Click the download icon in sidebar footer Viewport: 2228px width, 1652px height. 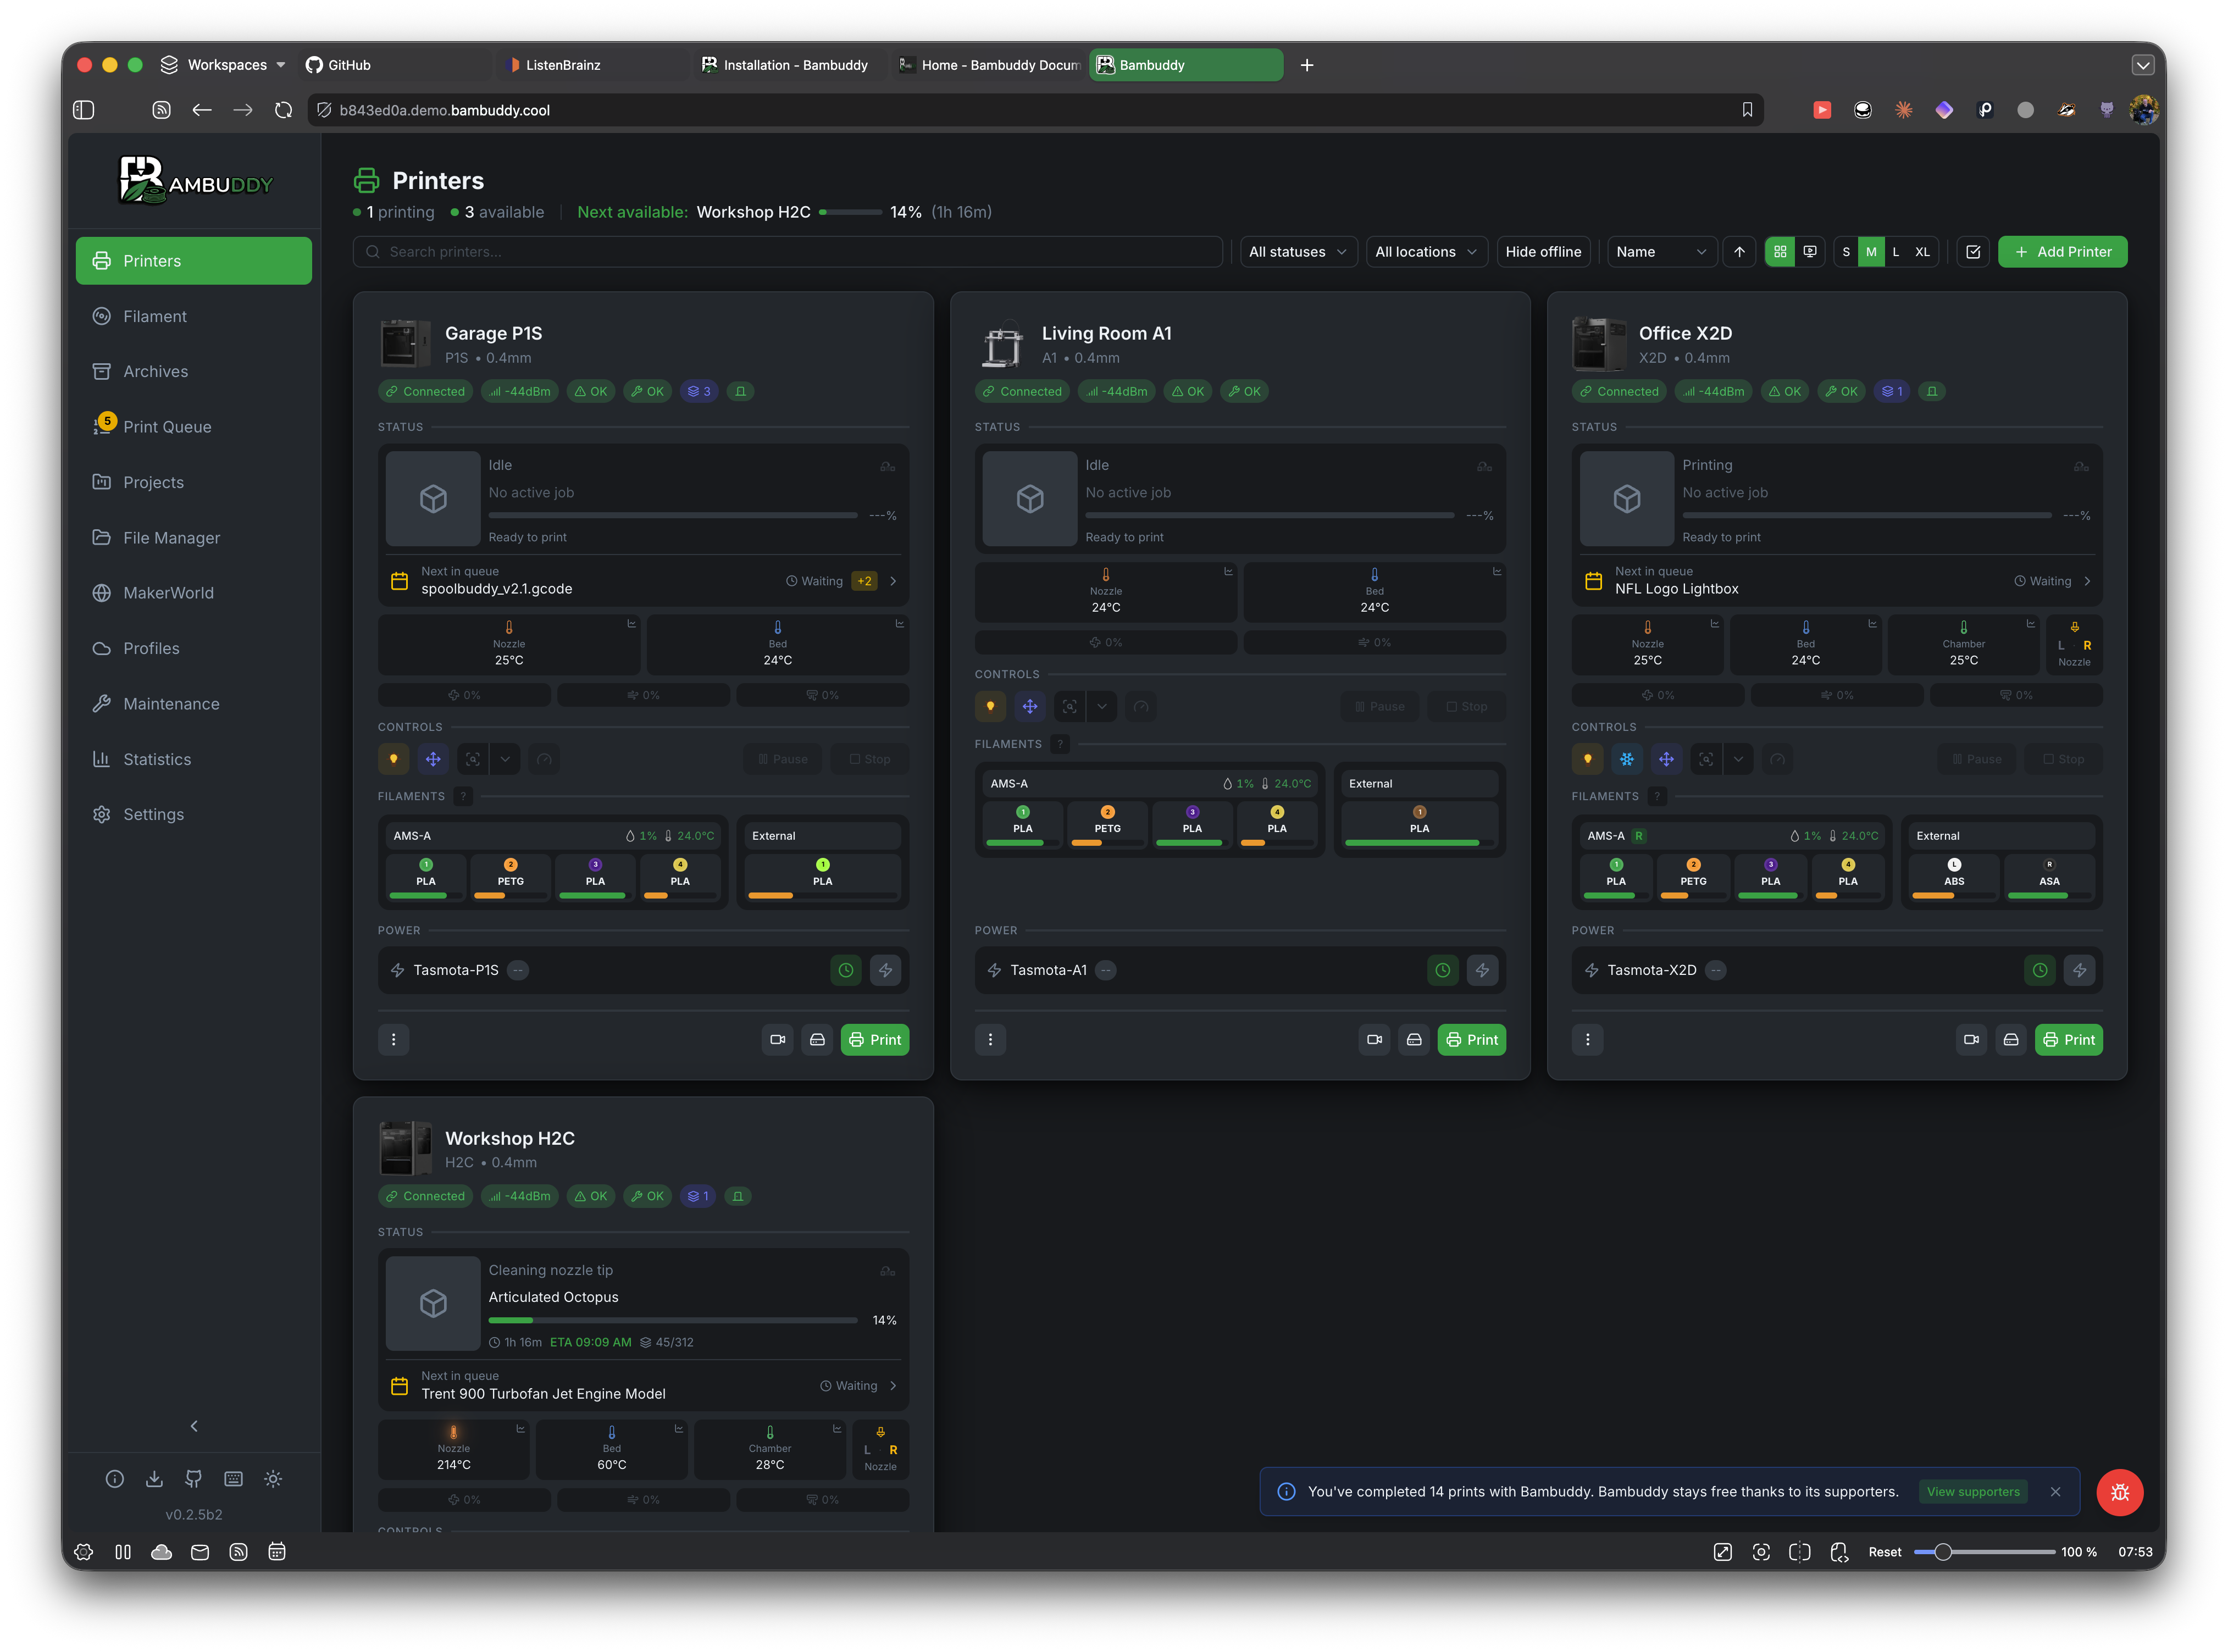[x=154, y=1479]
